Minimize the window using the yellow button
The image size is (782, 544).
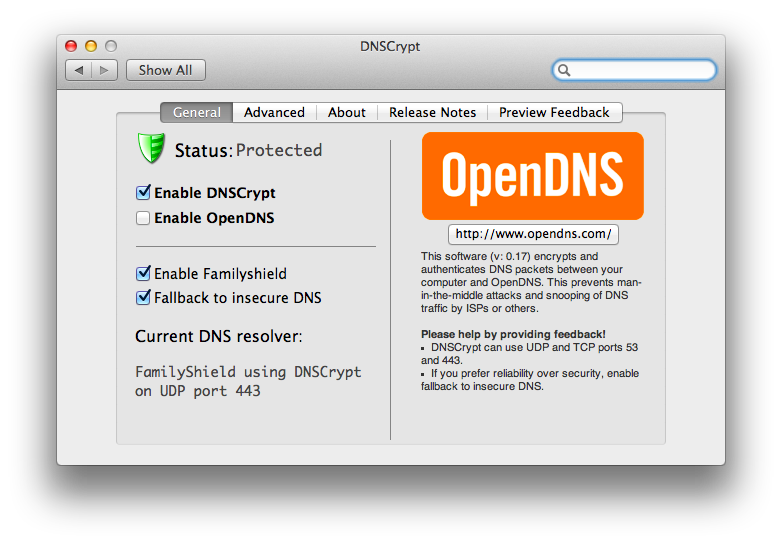click(91, 46)
